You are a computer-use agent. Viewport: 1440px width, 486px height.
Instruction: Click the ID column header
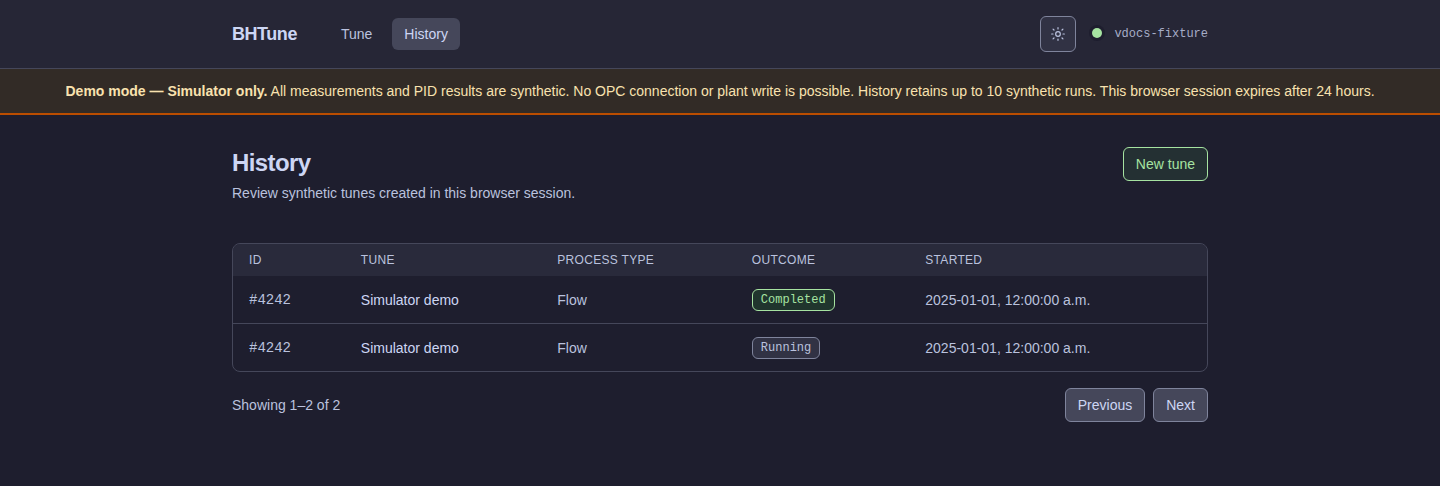255,260
